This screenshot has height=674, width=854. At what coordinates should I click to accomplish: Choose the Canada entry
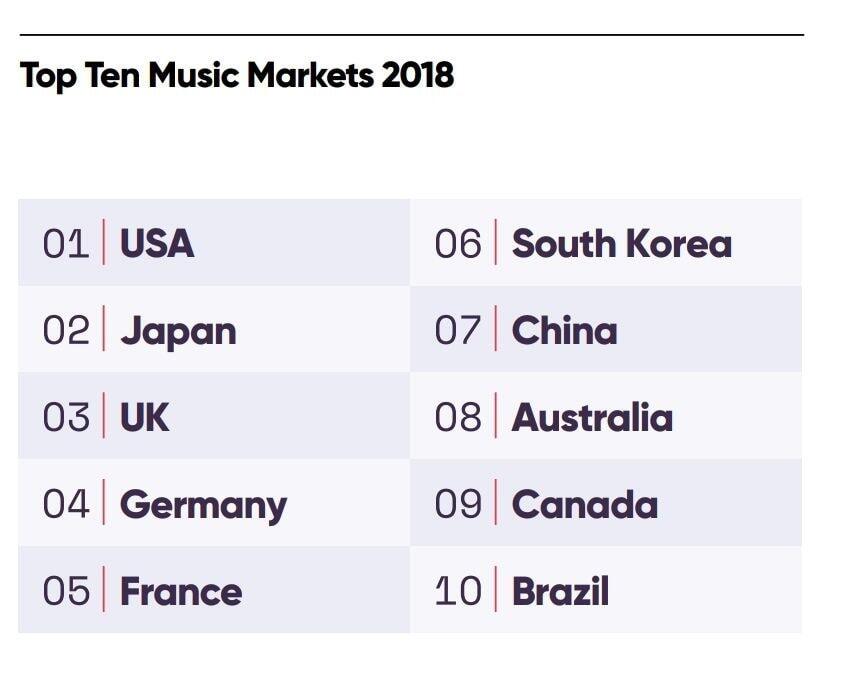coord(584,504)
